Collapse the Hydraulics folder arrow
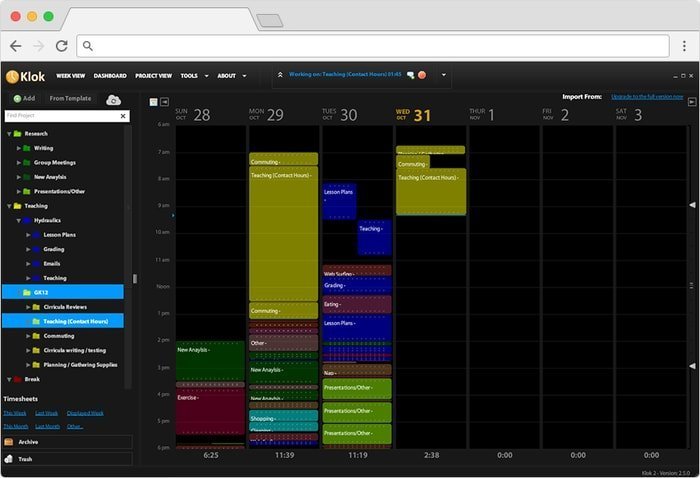700x478 pixels. click(19, 220)
